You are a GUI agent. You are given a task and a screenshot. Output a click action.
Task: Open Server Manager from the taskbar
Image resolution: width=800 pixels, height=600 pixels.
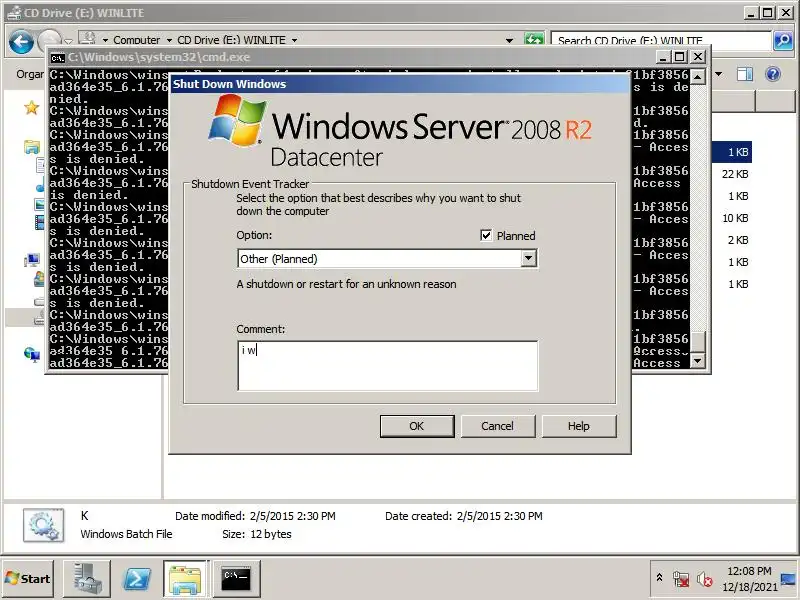coord(87,579)
